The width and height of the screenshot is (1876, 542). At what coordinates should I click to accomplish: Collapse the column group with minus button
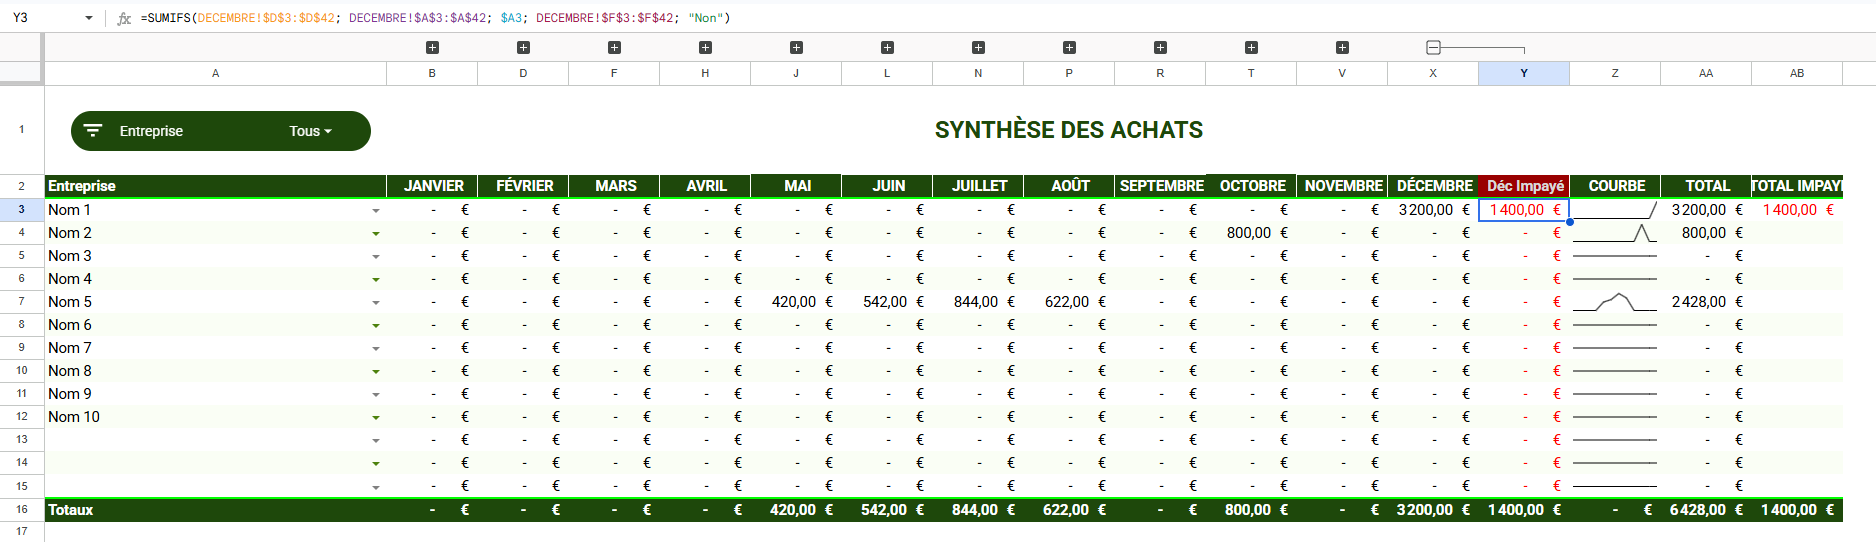(1433, 48)
